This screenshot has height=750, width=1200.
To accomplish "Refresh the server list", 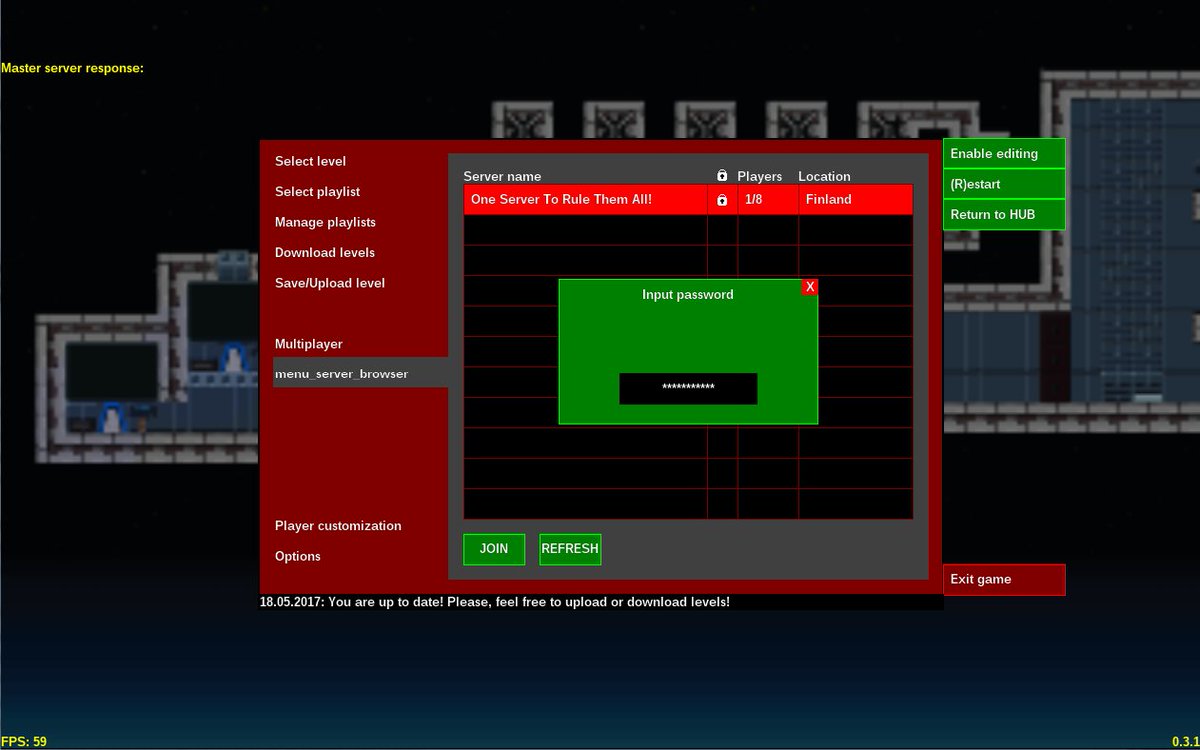I will point(570,549).
